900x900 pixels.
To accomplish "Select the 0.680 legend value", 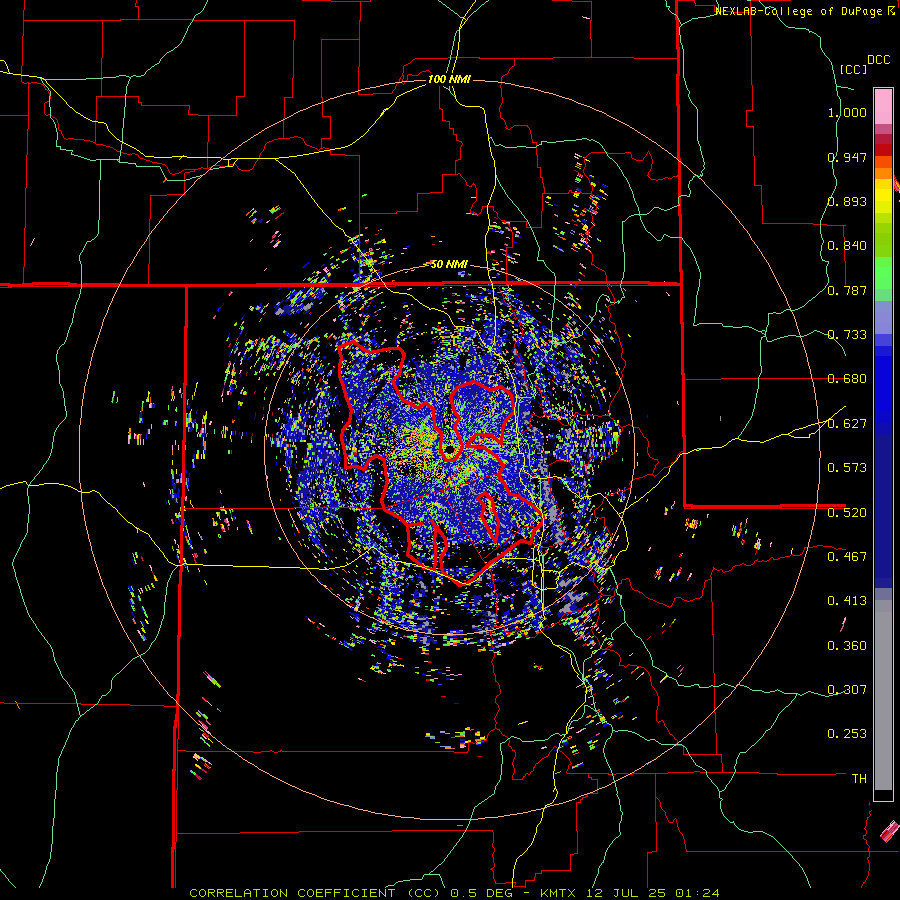I will [x=847, y=379].
